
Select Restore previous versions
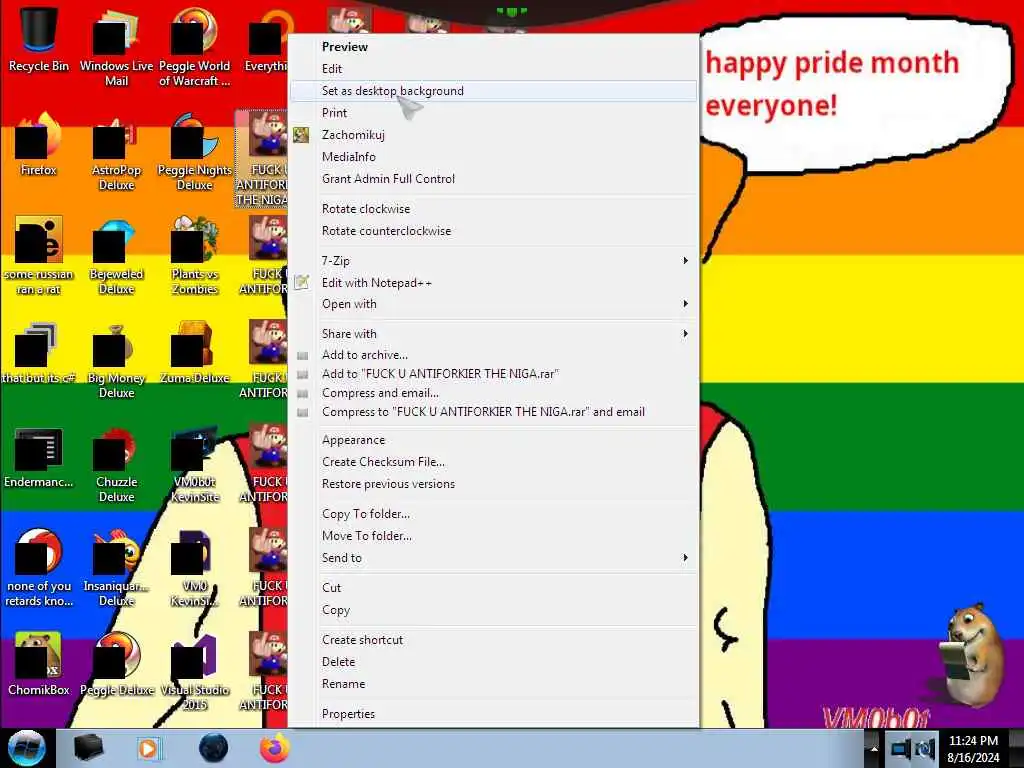coord(493,484)
